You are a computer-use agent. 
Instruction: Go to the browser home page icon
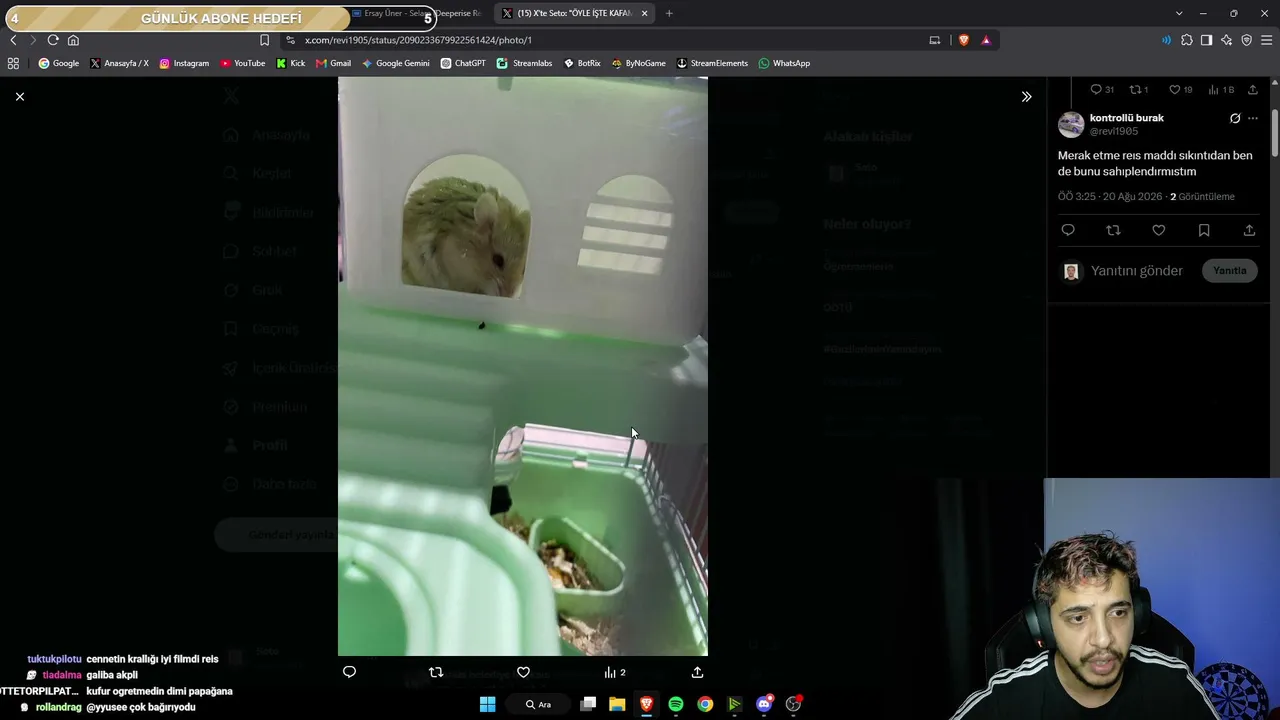coord(73,40)
